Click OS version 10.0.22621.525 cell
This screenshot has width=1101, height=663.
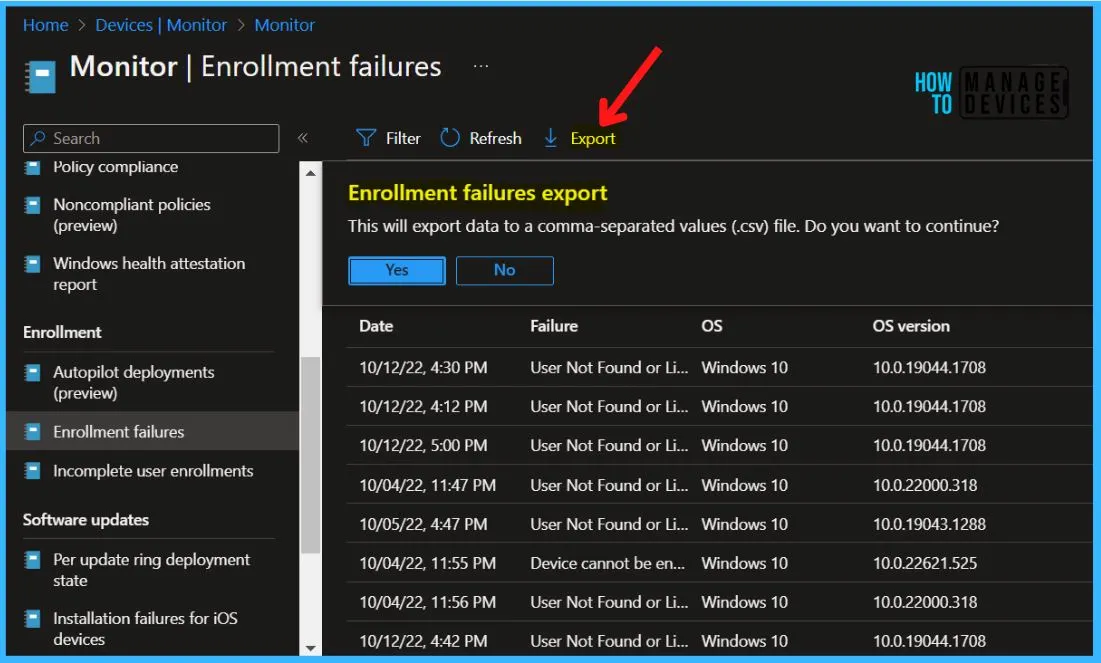click(925, 563)
